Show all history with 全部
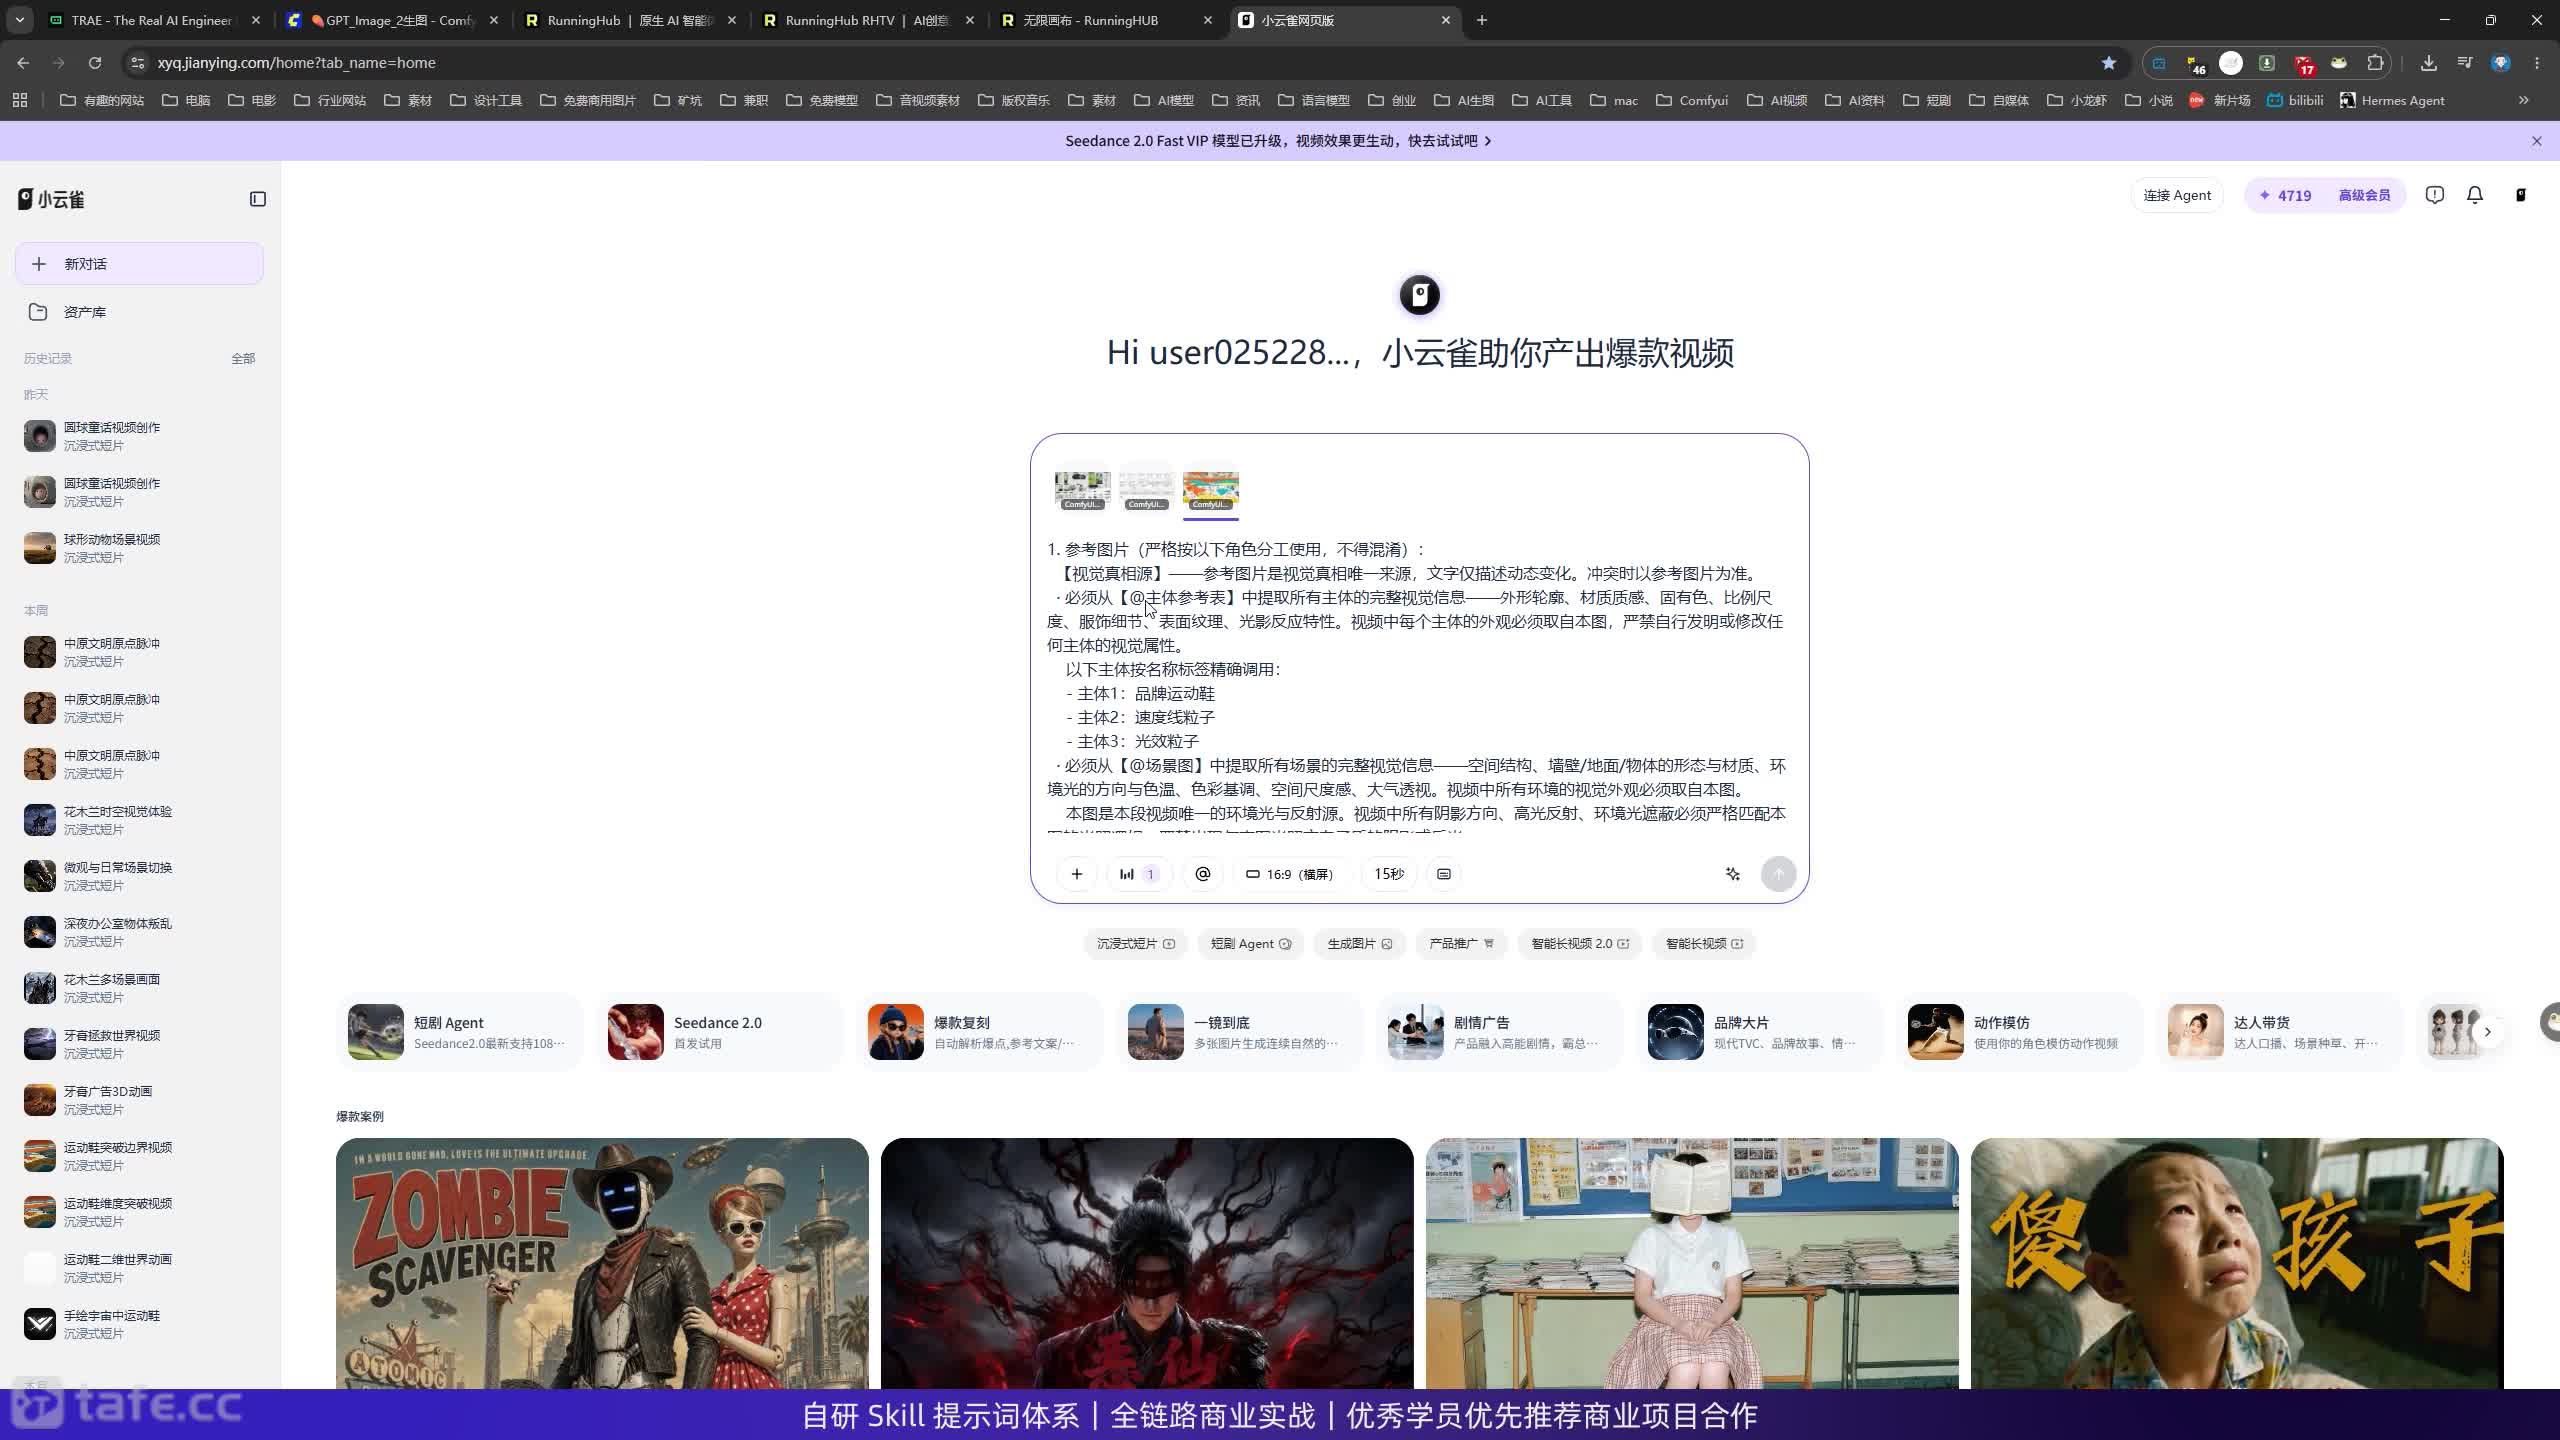Image resolution: width=2560 pixels, height=1440 pixels. [243, 358]
